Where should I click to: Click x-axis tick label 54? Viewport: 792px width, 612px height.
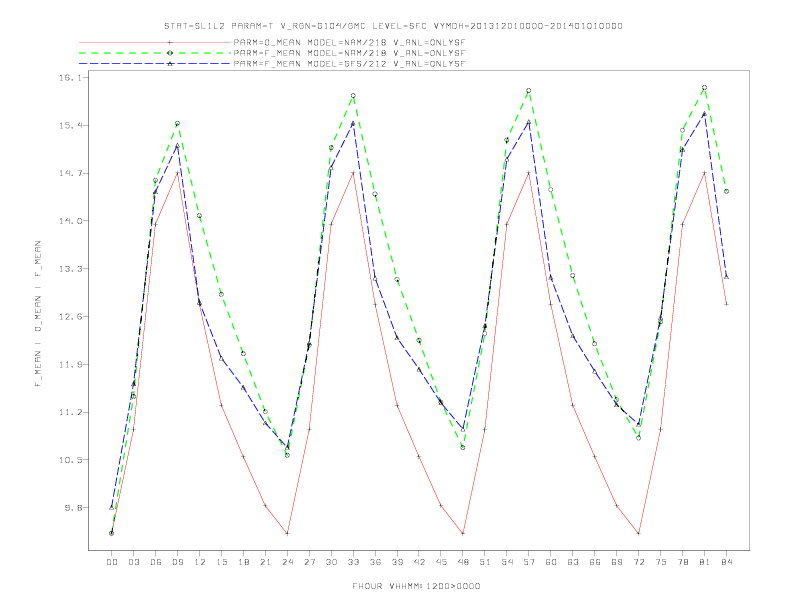click(507, 562)
